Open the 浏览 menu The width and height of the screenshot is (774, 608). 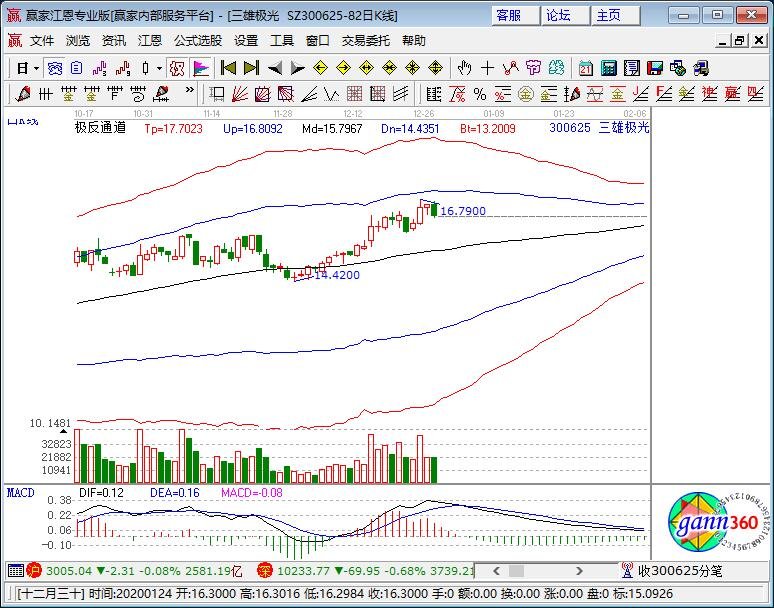(x=78, y=40)
